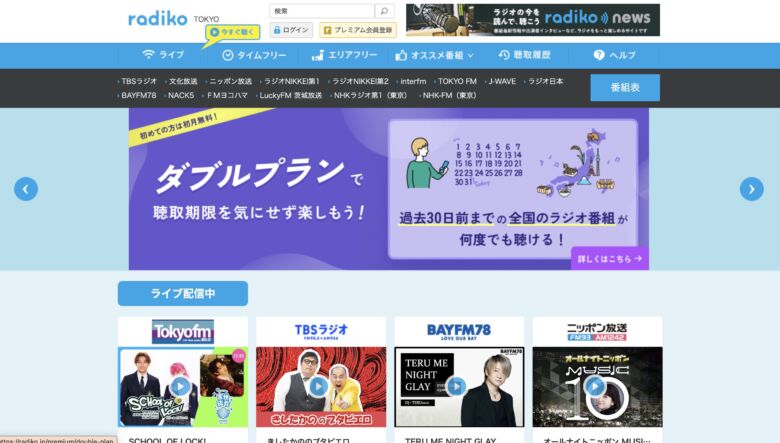Screen dimensions: 780x443
Task: Select NACK5 station link
Action: coord(181,95)
